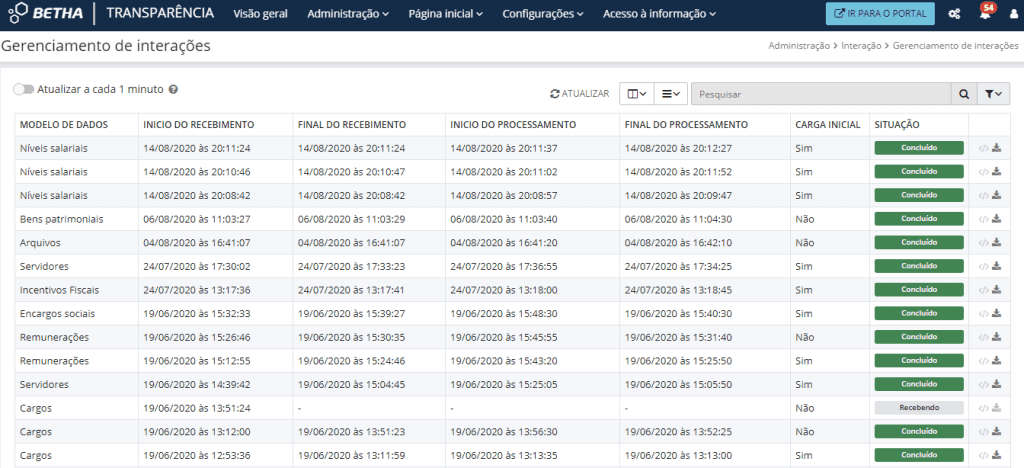Click the Recebendo status of Cargos row
The image size is (1024, 468).
(918, 408)
